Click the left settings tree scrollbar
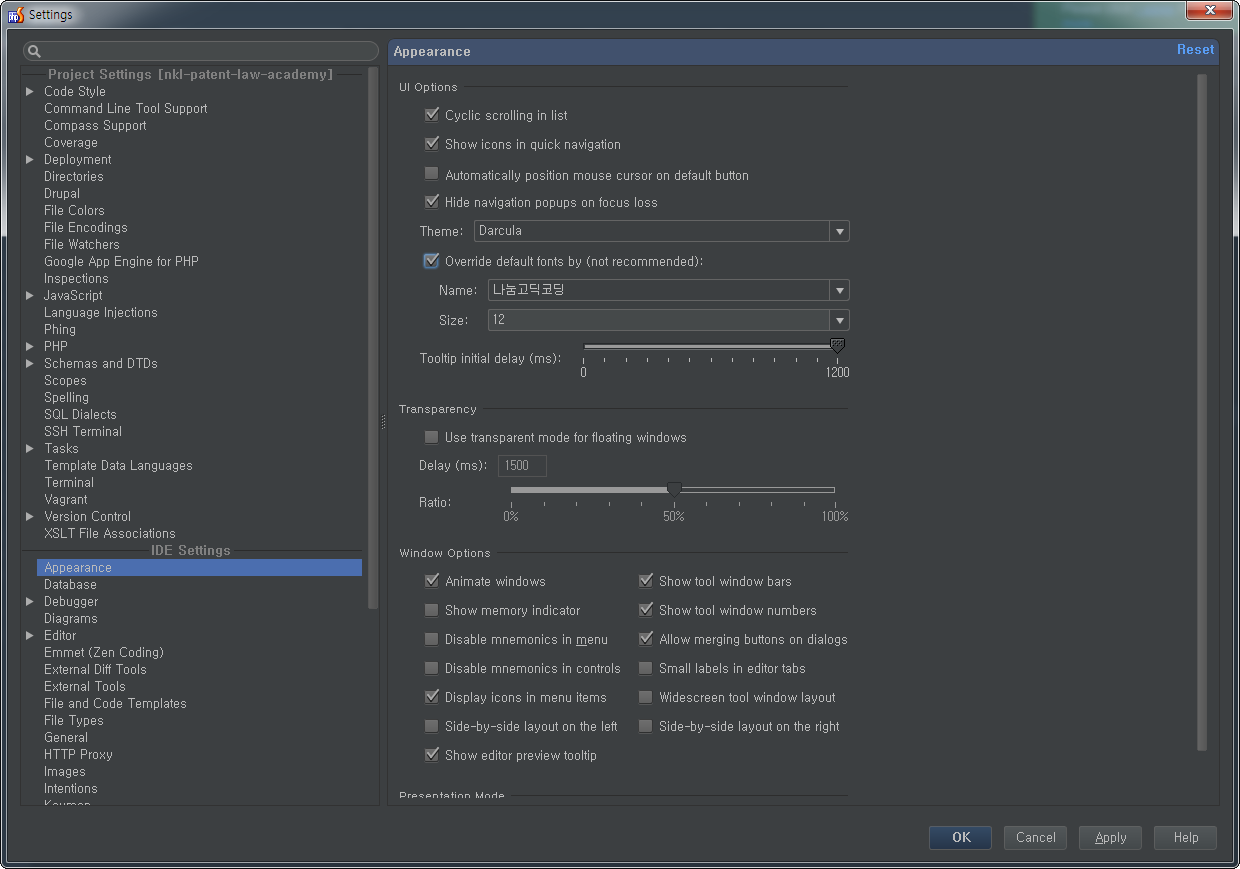Screen dimensions: 1240x869 coord(373,337)
